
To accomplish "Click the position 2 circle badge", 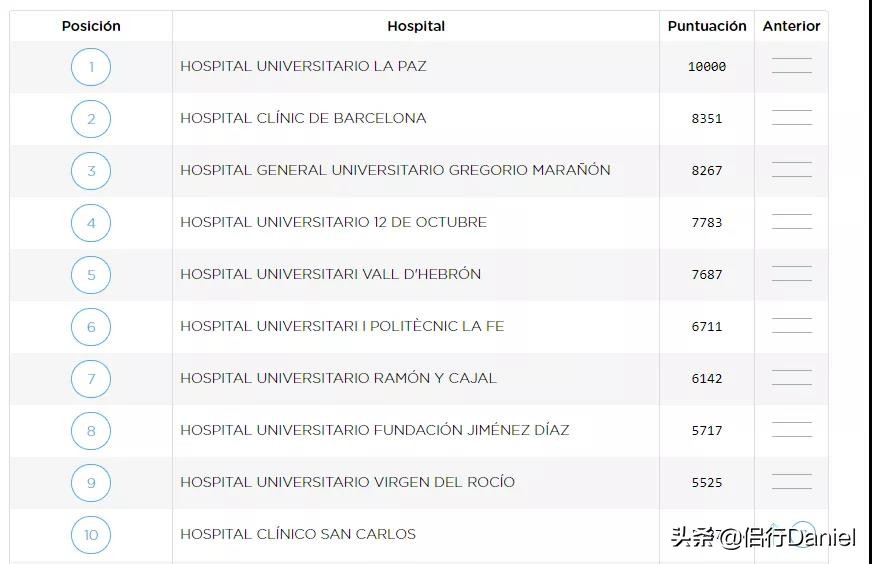I will click(91, 119).
